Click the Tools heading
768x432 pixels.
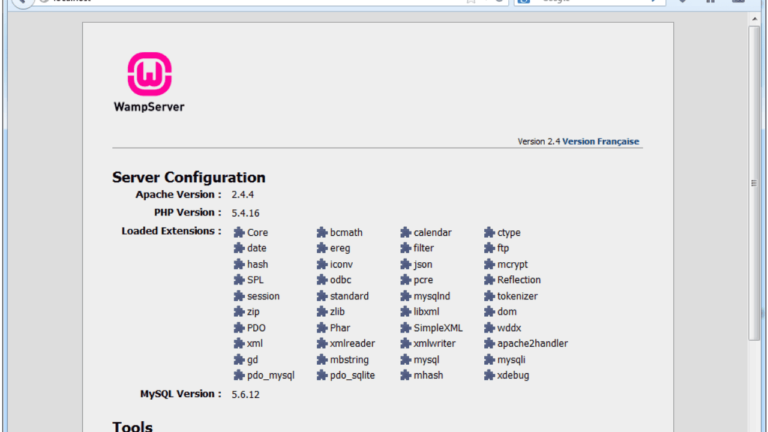coord(132,426)
